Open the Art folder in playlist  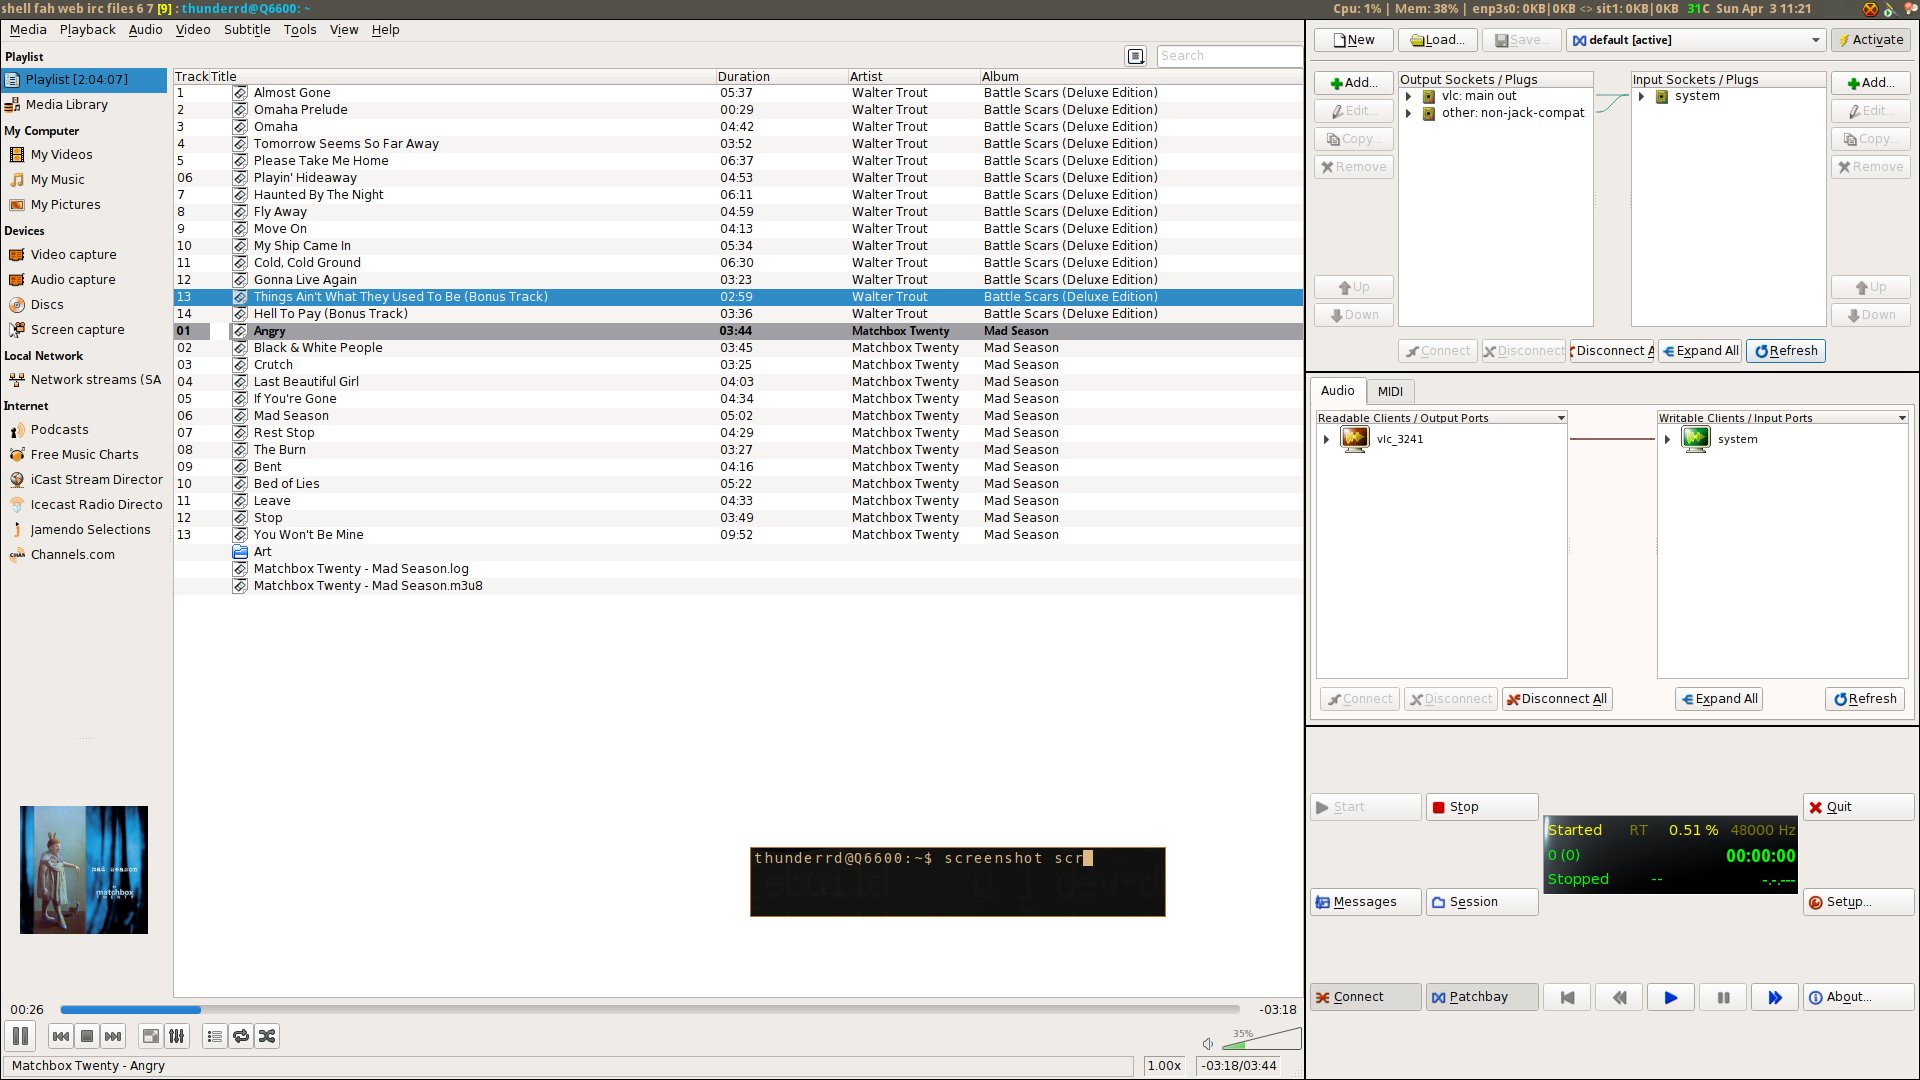pos(262,551)
